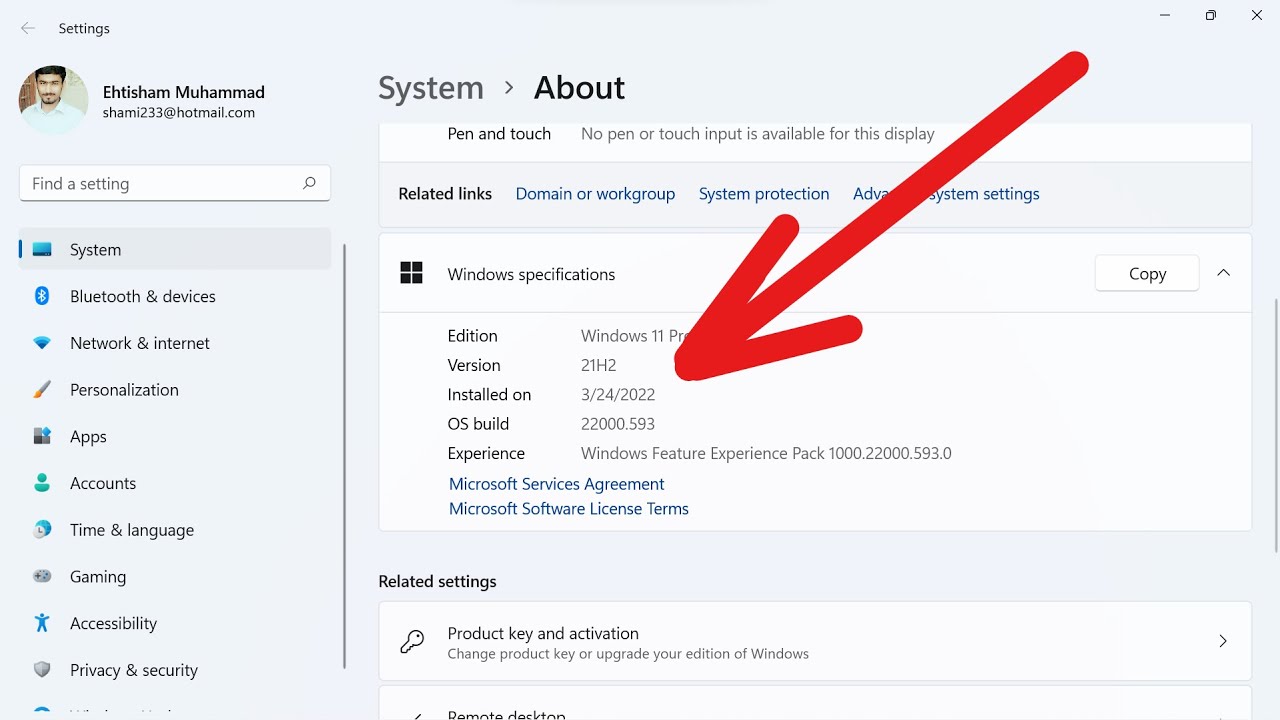The width and height of the screenshot is (1280, 720).
Task: Select Apps text in the sidebar
Action: tap(88, 437)
